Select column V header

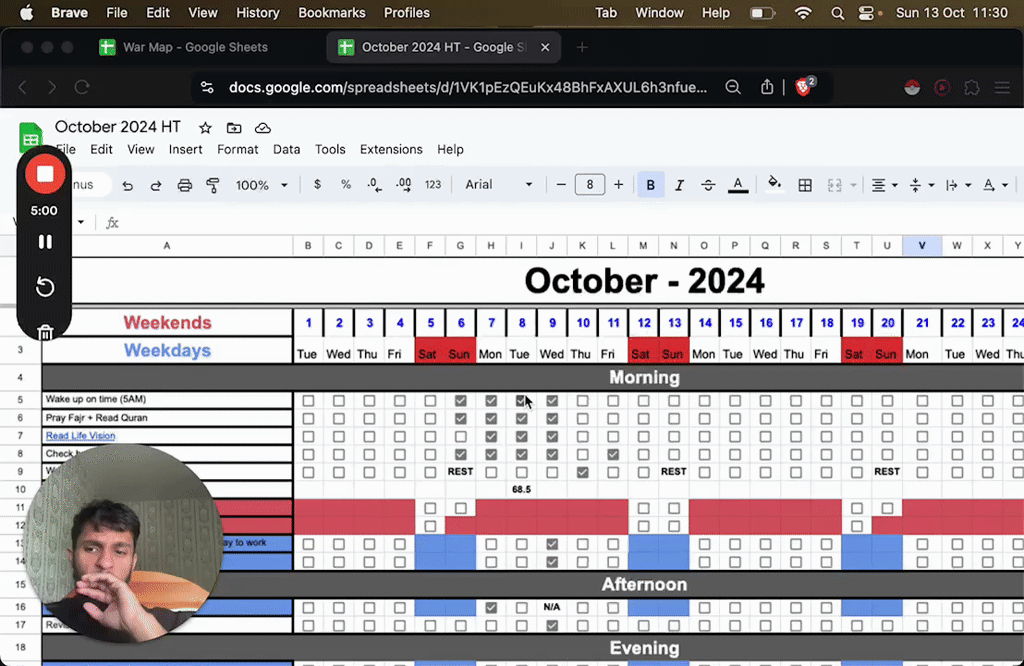click(x=922, y=246)
